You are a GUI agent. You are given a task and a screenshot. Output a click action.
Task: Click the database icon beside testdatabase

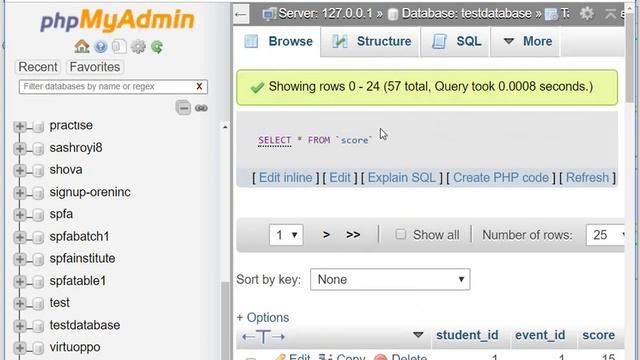coord(38,326)
